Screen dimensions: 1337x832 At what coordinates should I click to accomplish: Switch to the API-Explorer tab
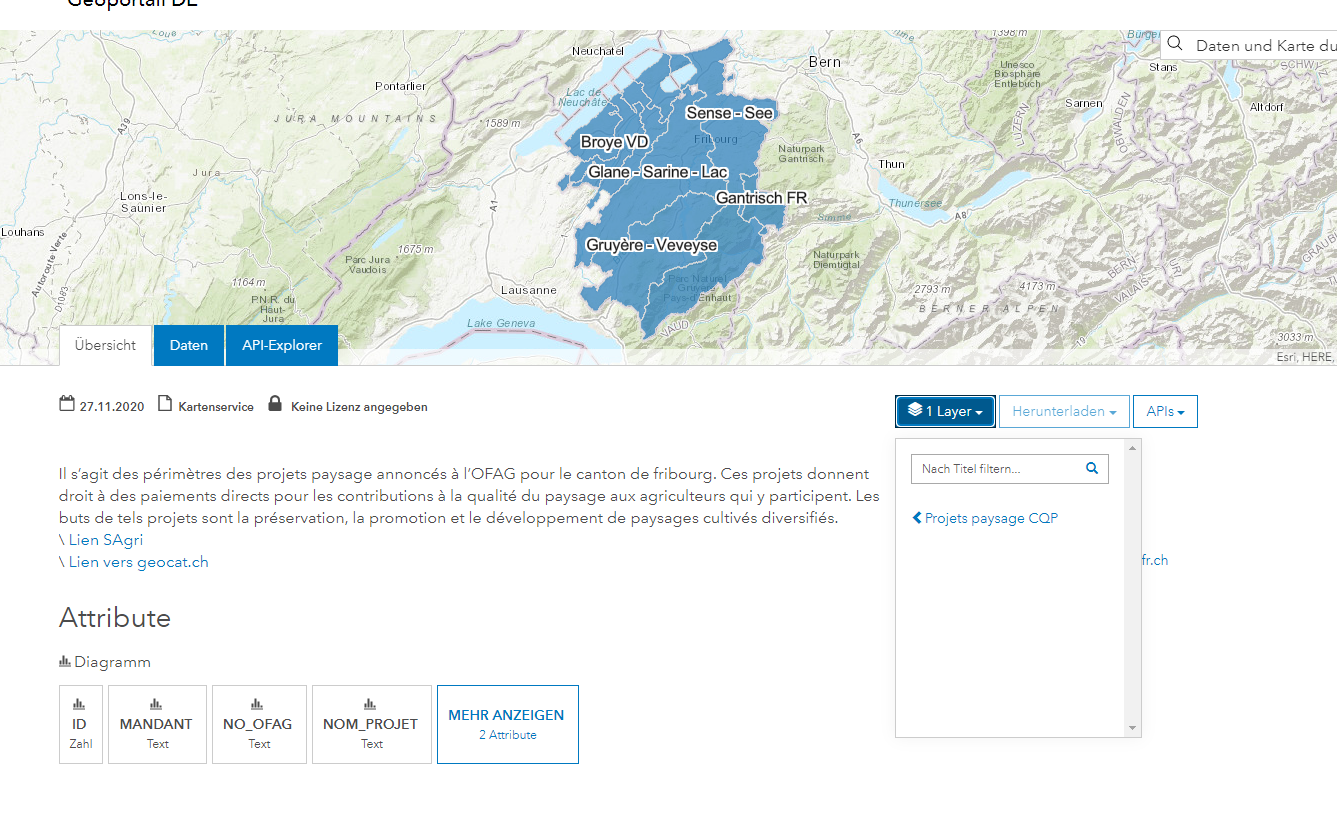[x=282, y=345]
